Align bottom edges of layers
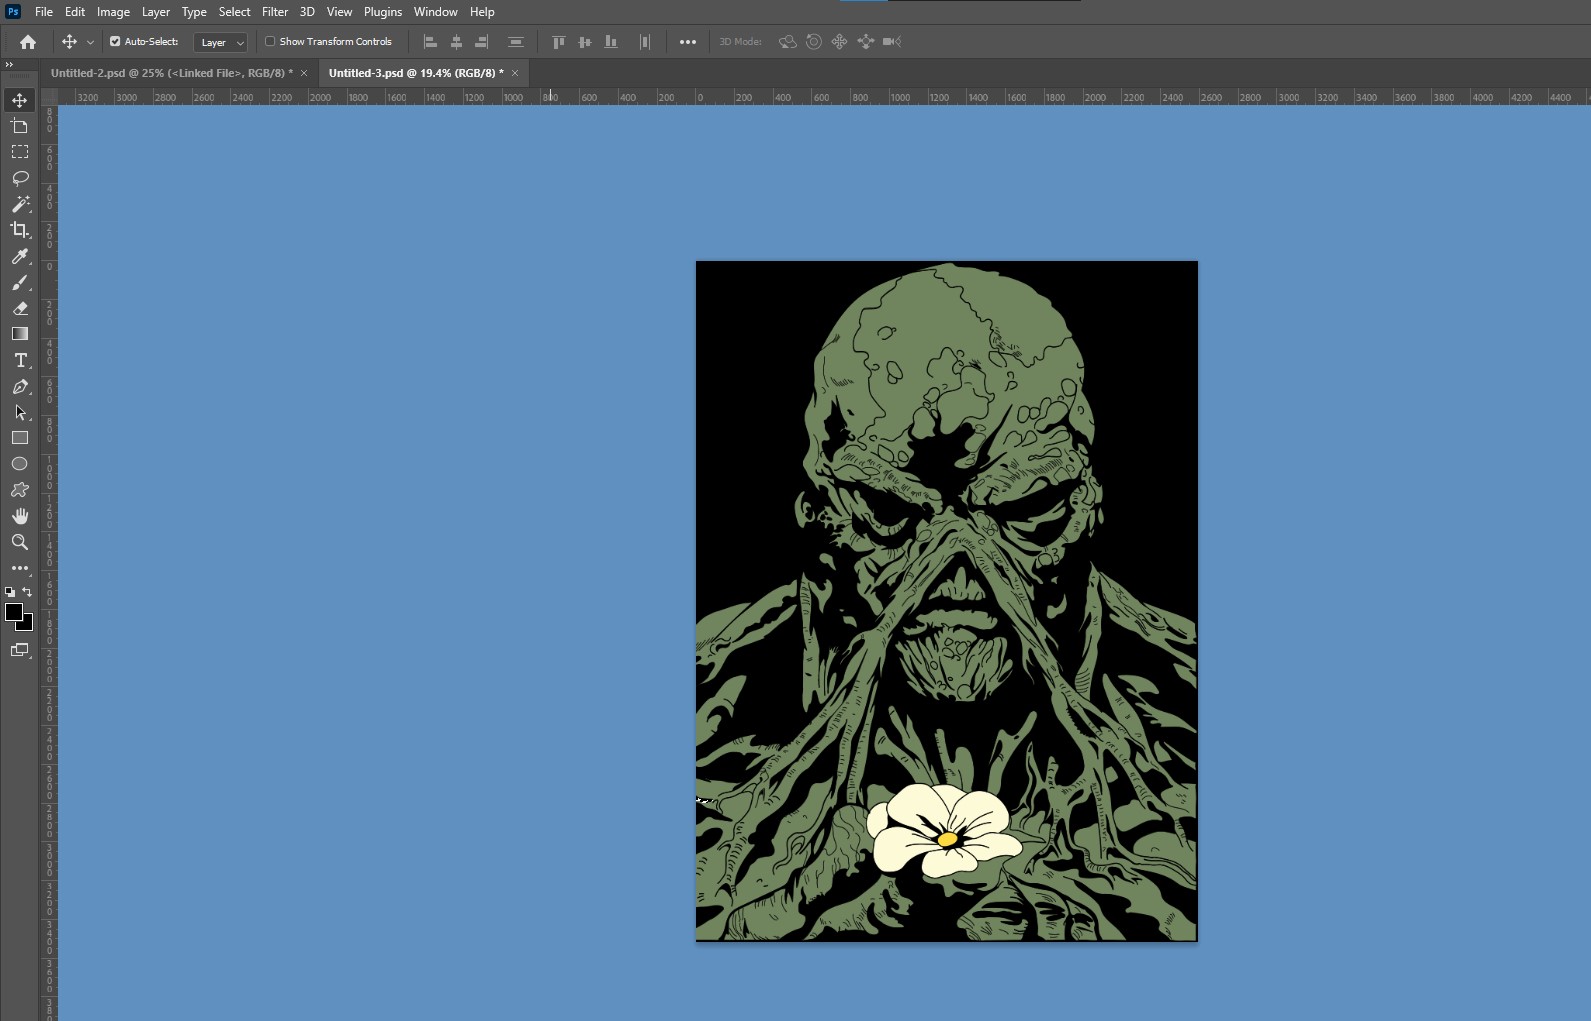Viewport: 1591px width, 1021px height. [611, 42]
